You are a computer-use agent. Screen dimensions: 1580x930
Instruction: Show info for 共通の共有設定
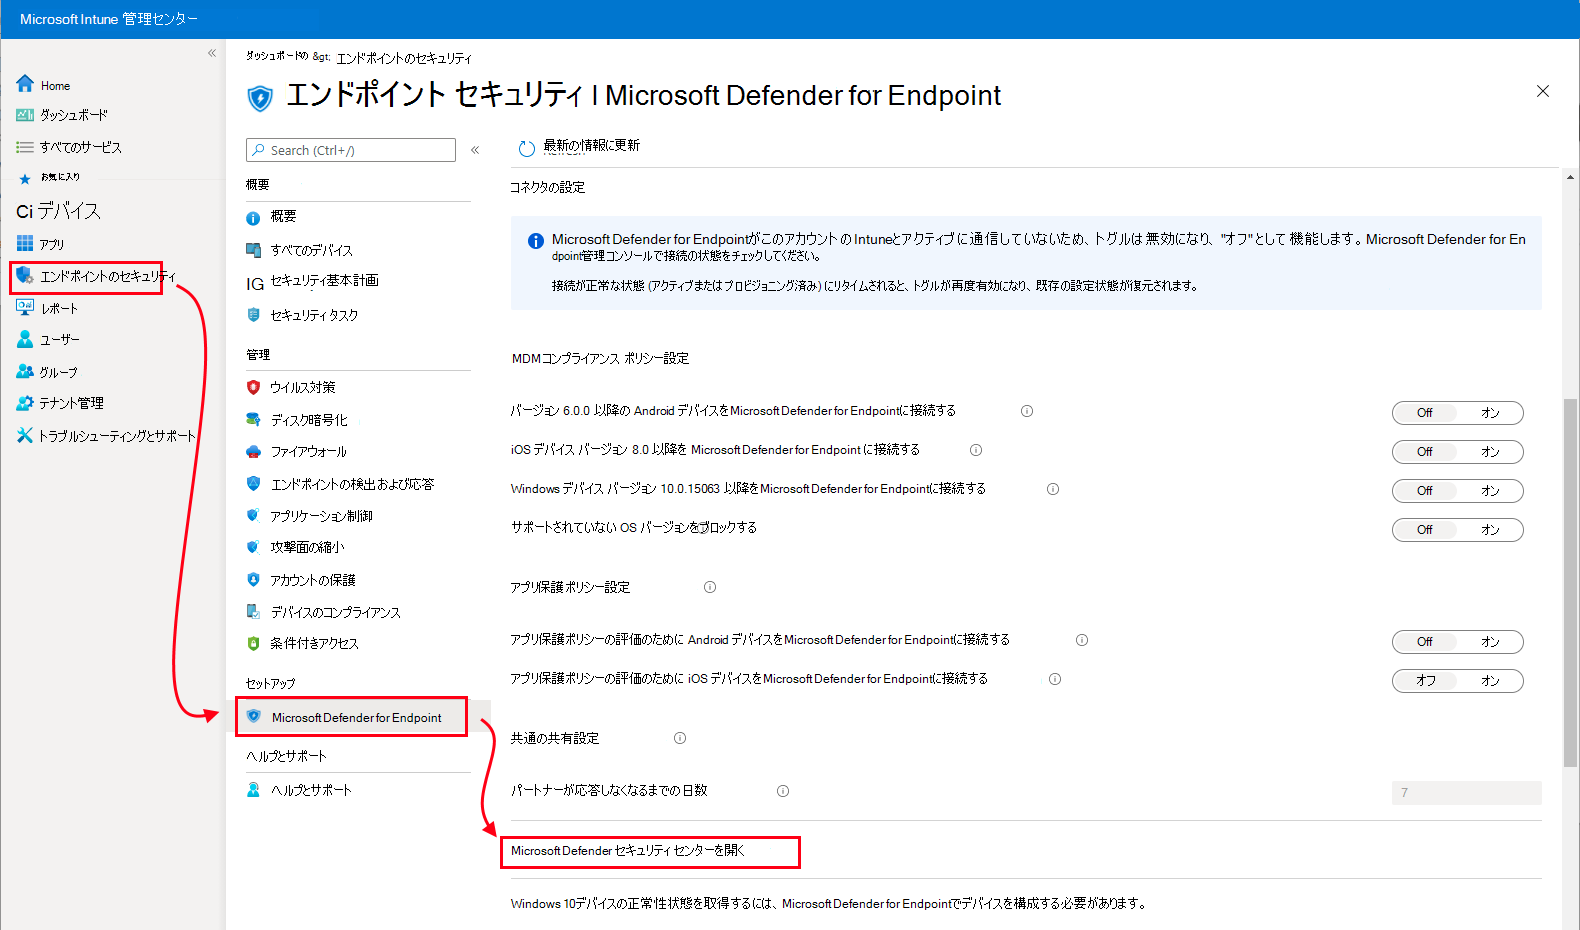click(x=680, y=738)
